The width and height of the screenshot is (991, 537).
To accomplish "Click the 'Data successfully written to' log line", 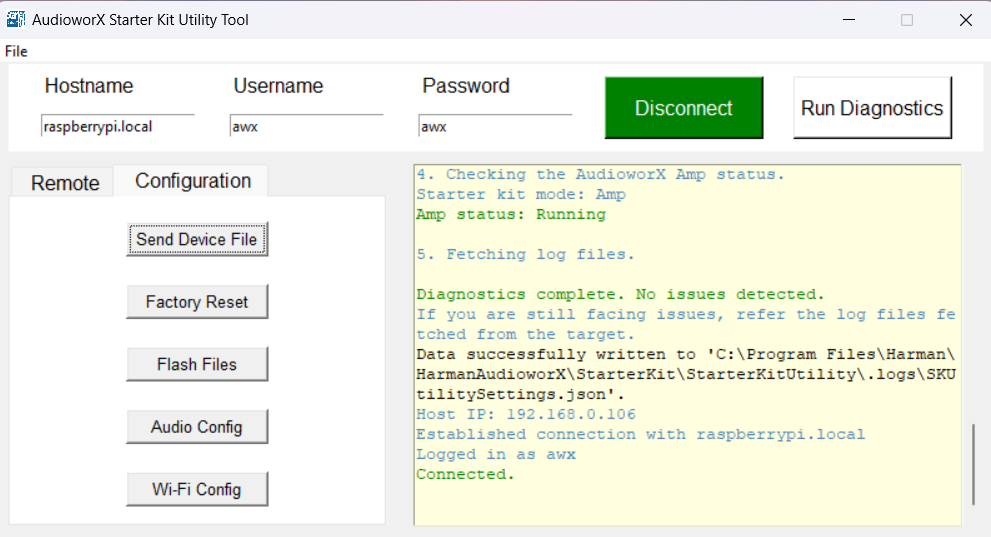I will (x=686, y=375).
